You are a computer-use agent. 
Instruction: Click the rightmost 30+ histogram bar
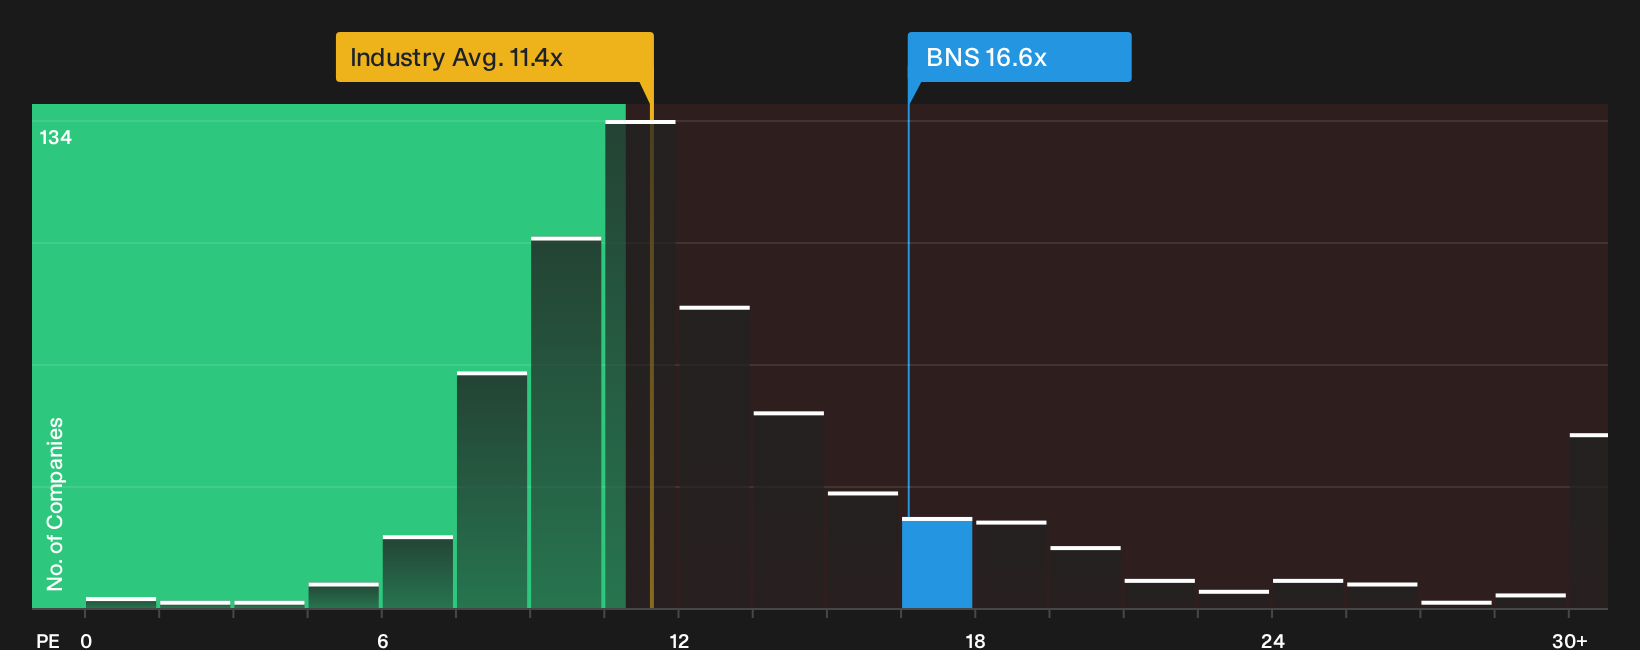point(1589,521)
